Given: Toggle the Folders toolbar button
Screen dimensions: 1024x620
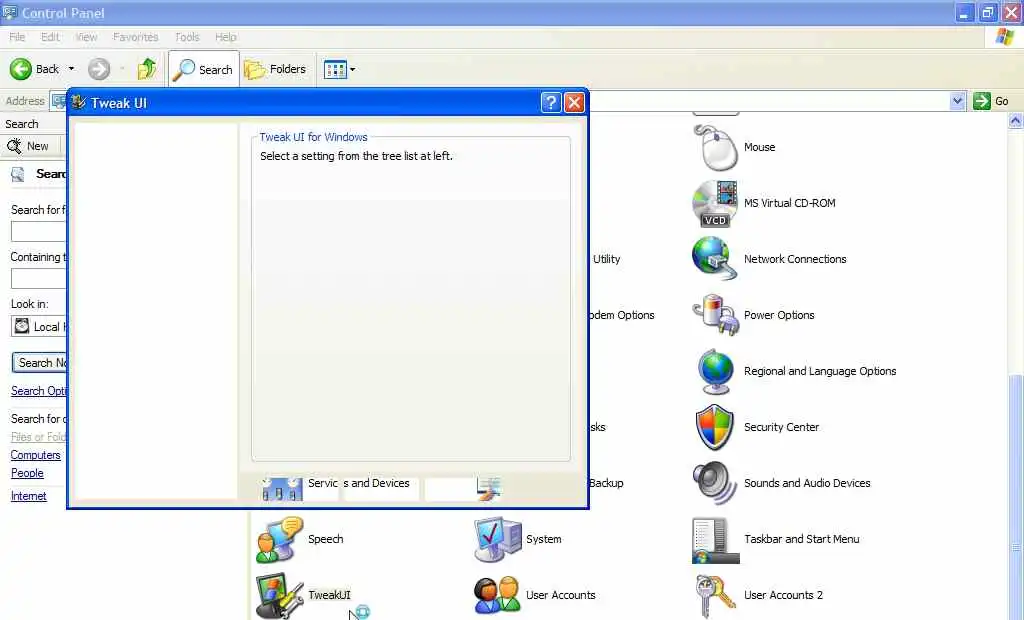Looking at the screenshot, I should point(276,69).
